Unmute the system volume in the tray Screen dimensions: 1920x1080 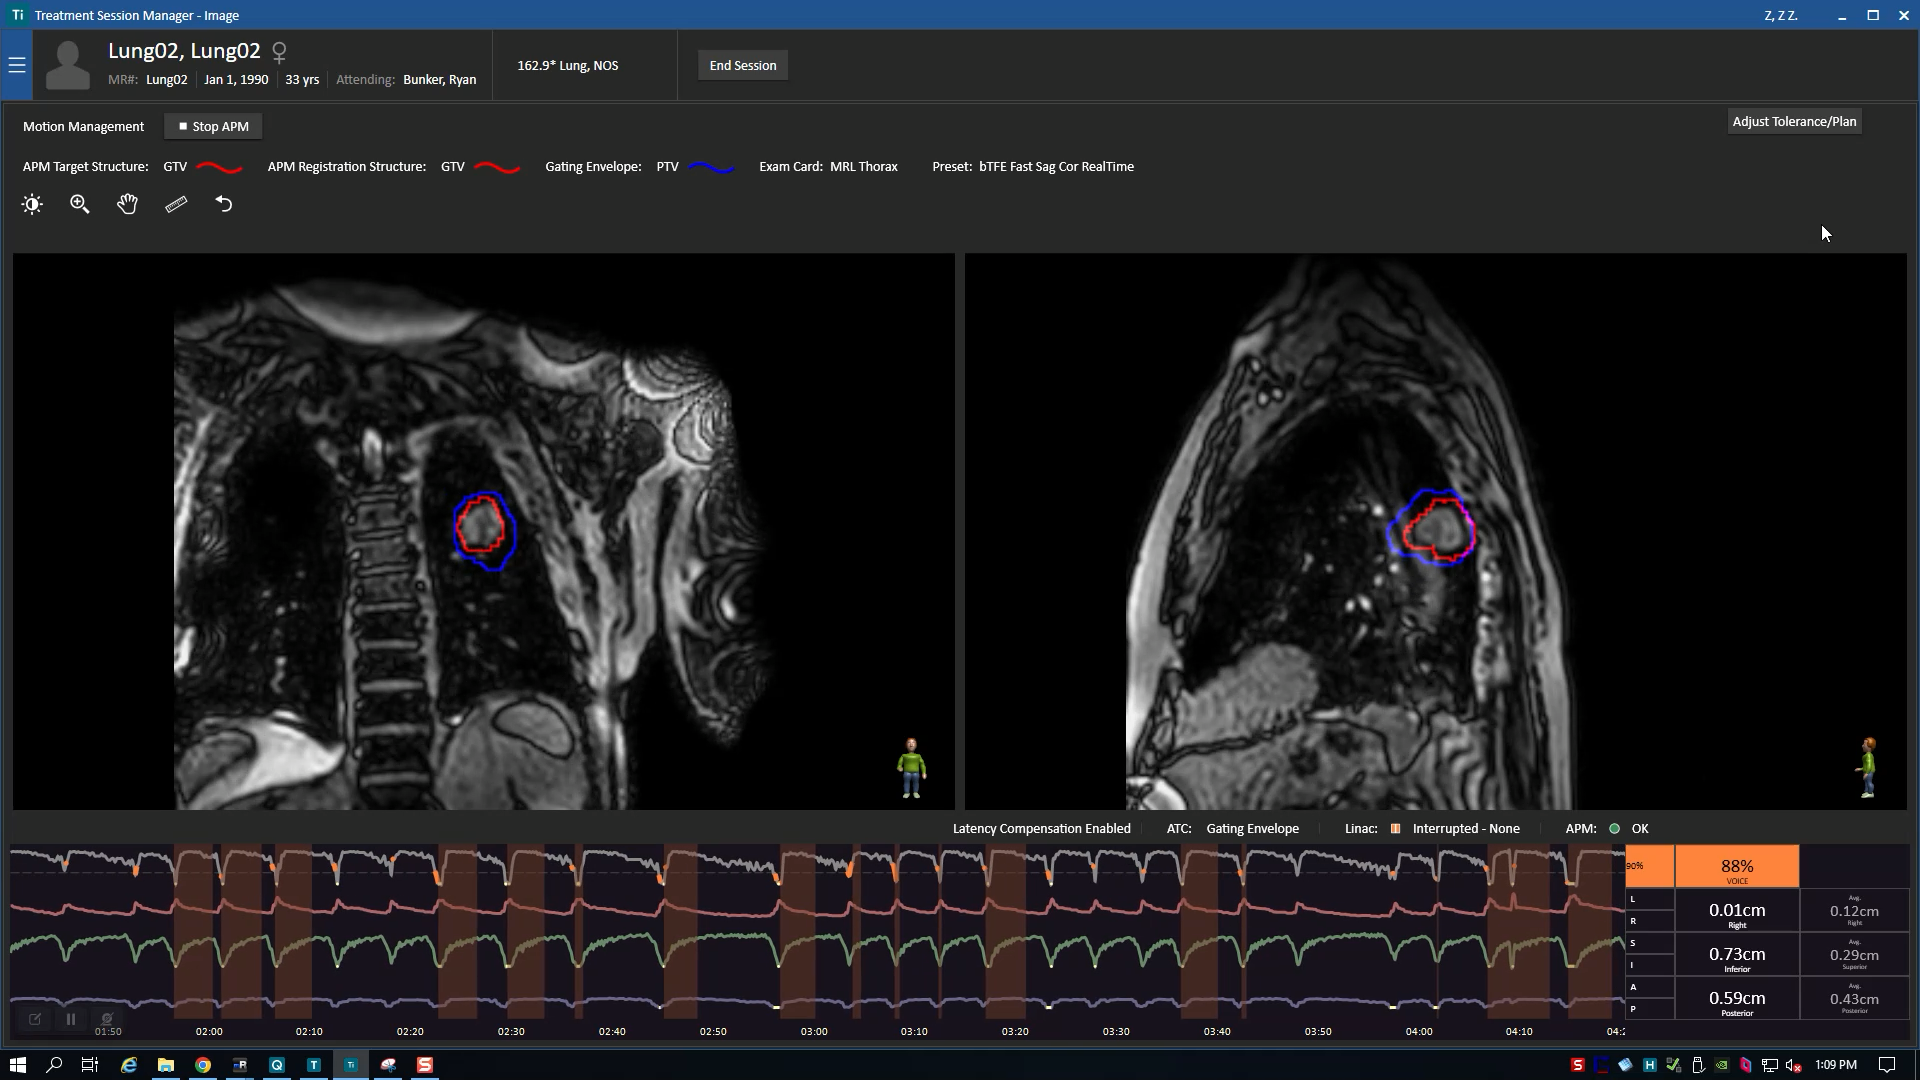click(x=1793, y=1065)
